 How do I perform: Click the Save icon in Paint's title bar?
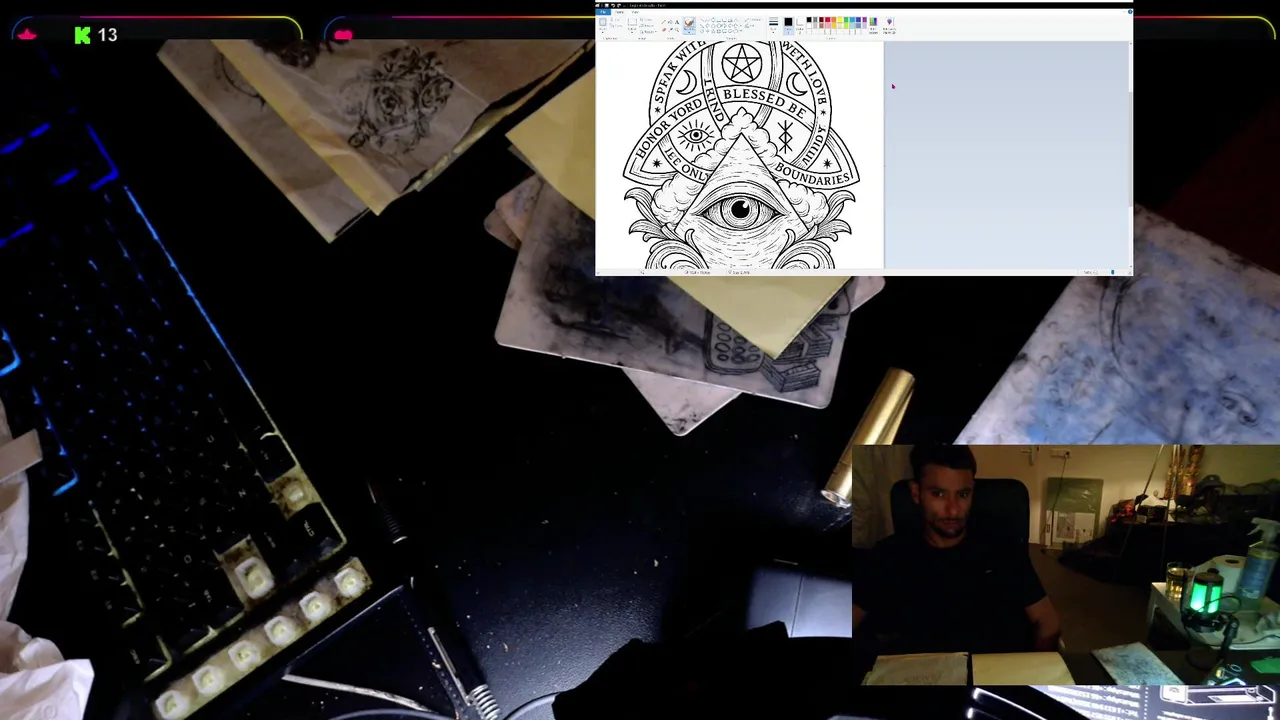pyautogui.click(x=606, y=5)
